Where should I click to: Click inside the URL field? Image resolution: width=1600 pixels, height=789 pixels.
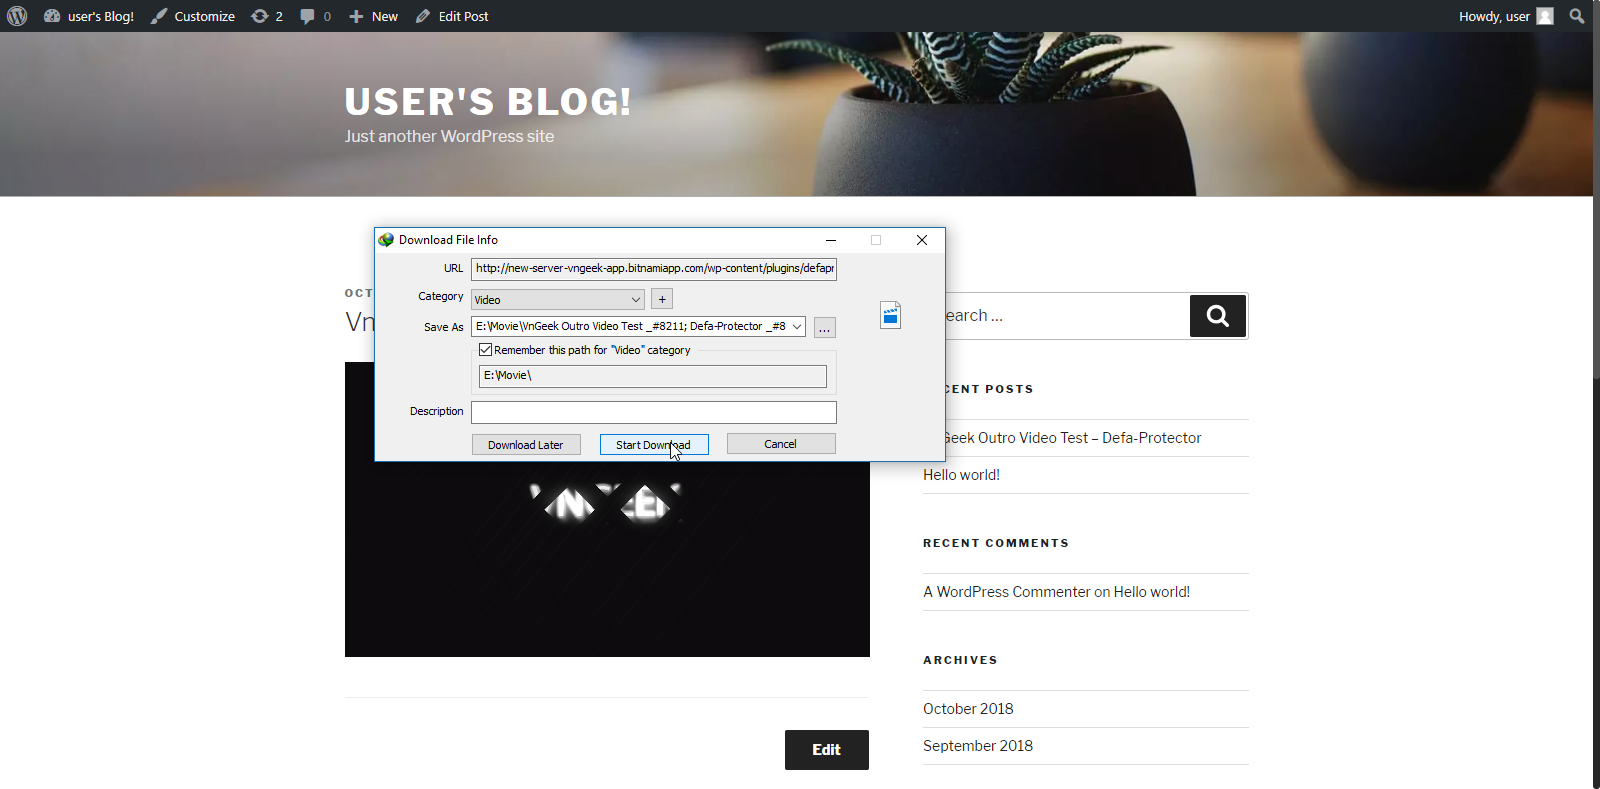tap(654, 269)
